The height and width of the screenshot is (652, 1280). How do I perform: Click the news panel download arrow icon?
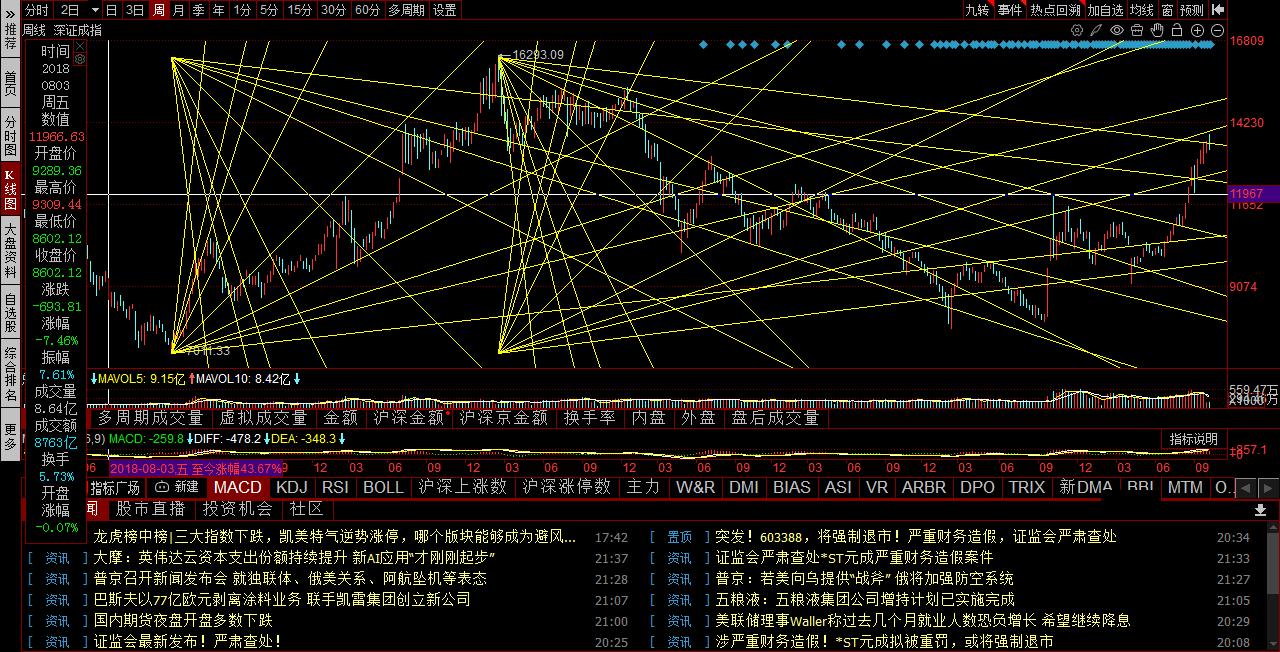point(1260,509)
